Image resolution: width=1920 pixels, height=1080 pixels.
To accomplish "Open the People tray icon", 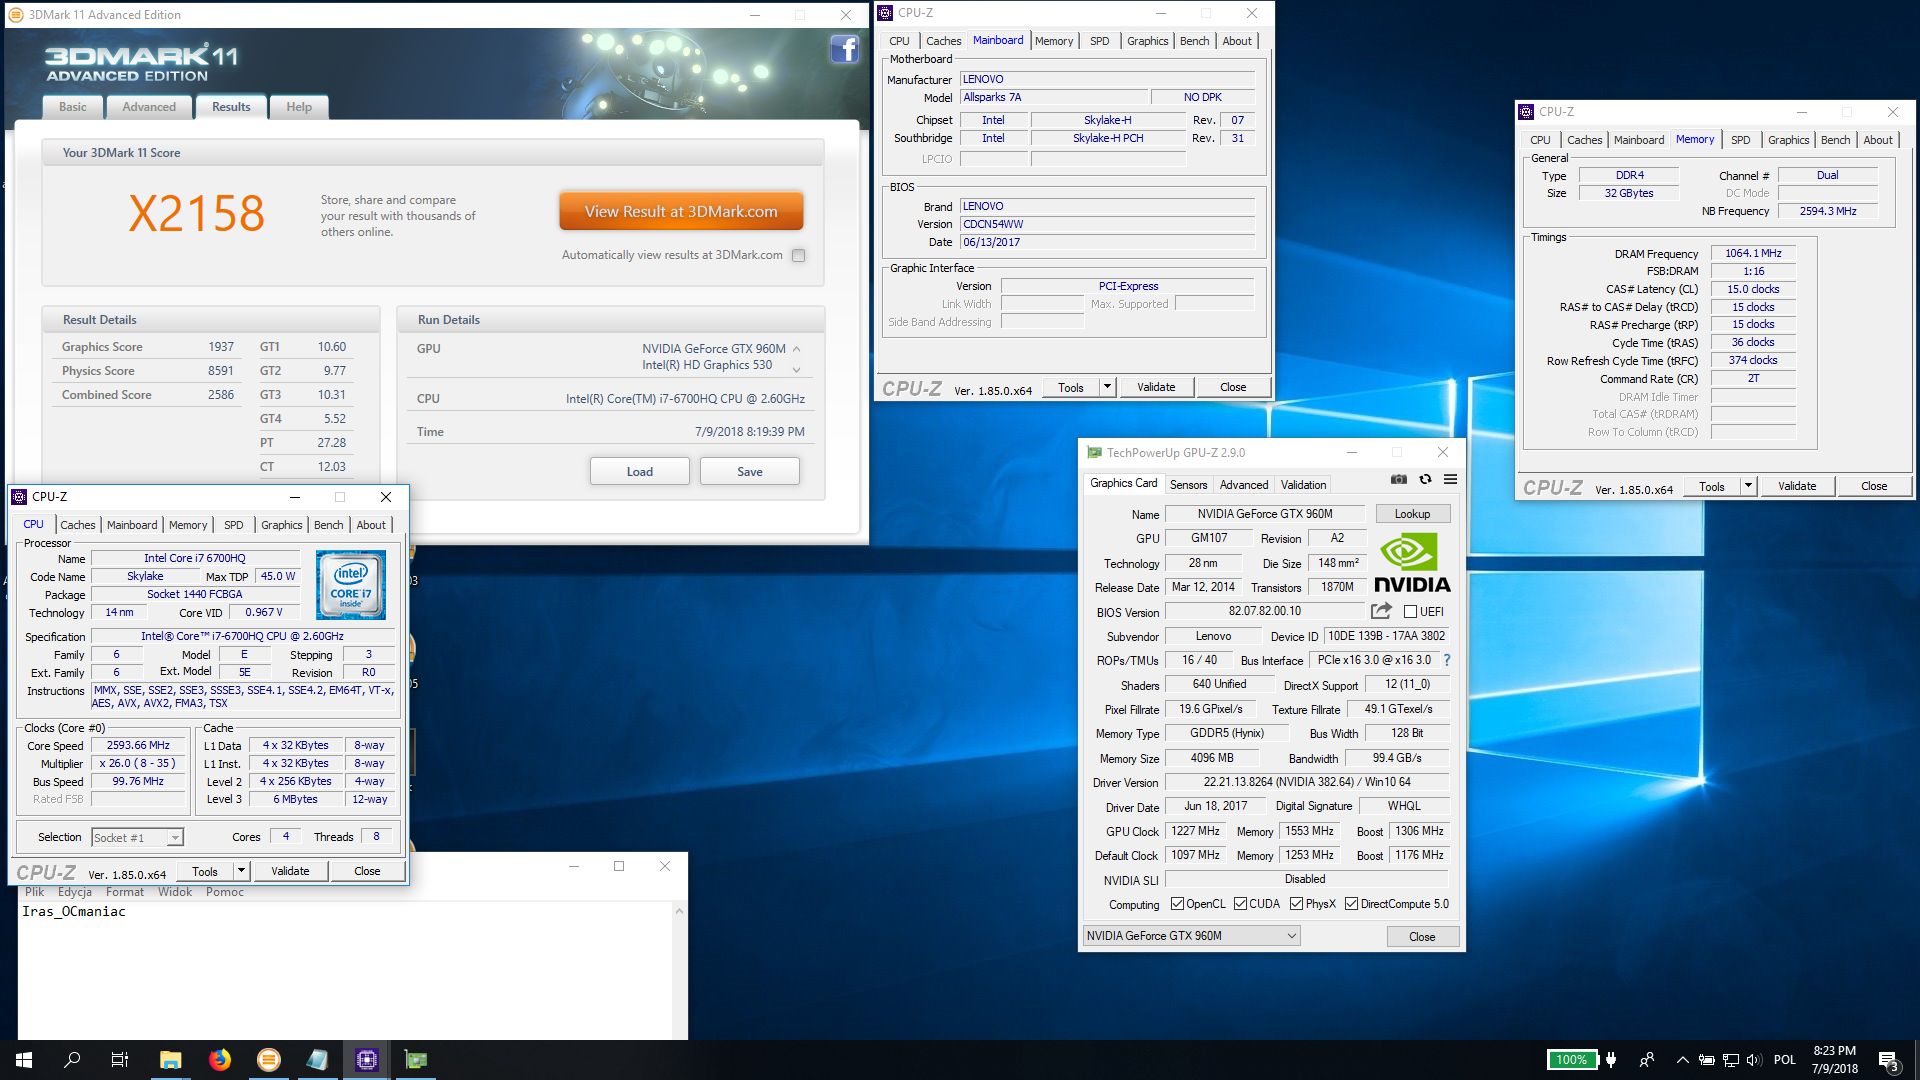I will pyautogui.click(x=1647, y=1060).
